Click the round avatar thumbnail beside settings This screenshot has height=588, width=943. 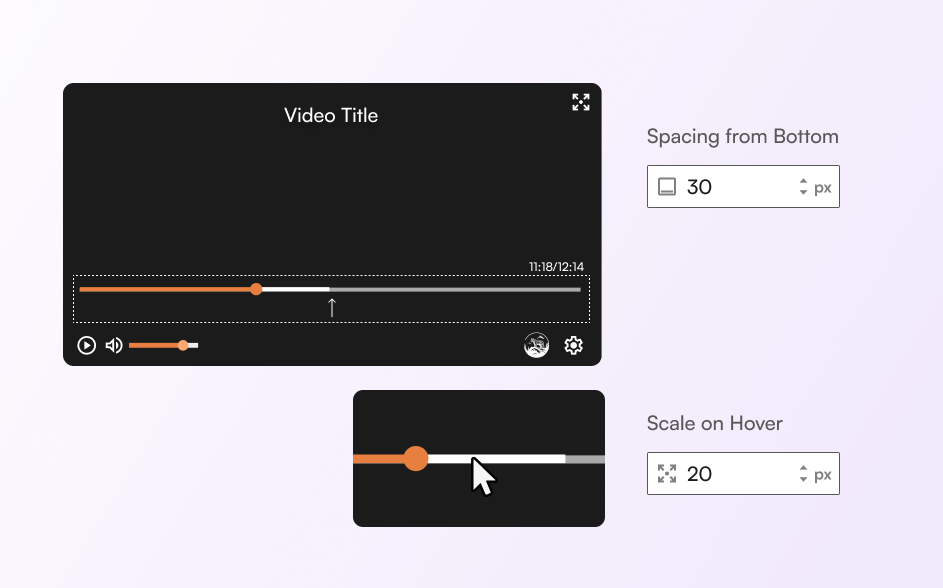(536, 345)
